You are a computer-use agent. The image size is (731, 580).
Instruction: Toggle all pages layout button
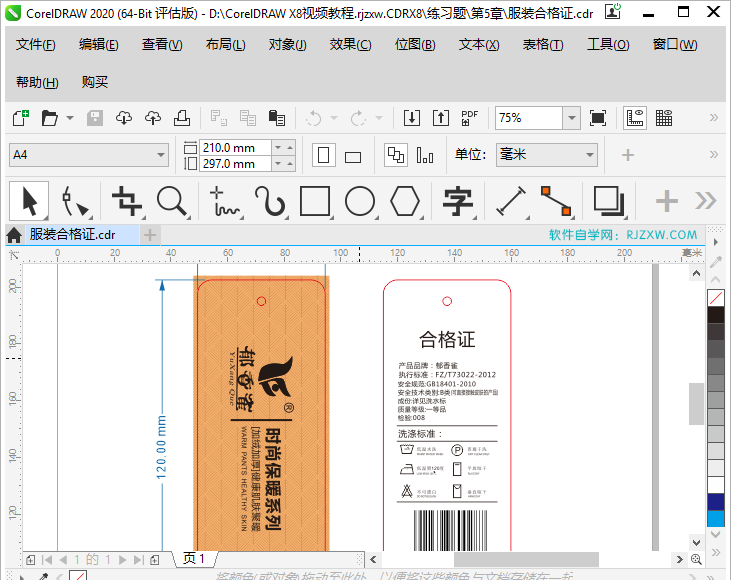396,155
